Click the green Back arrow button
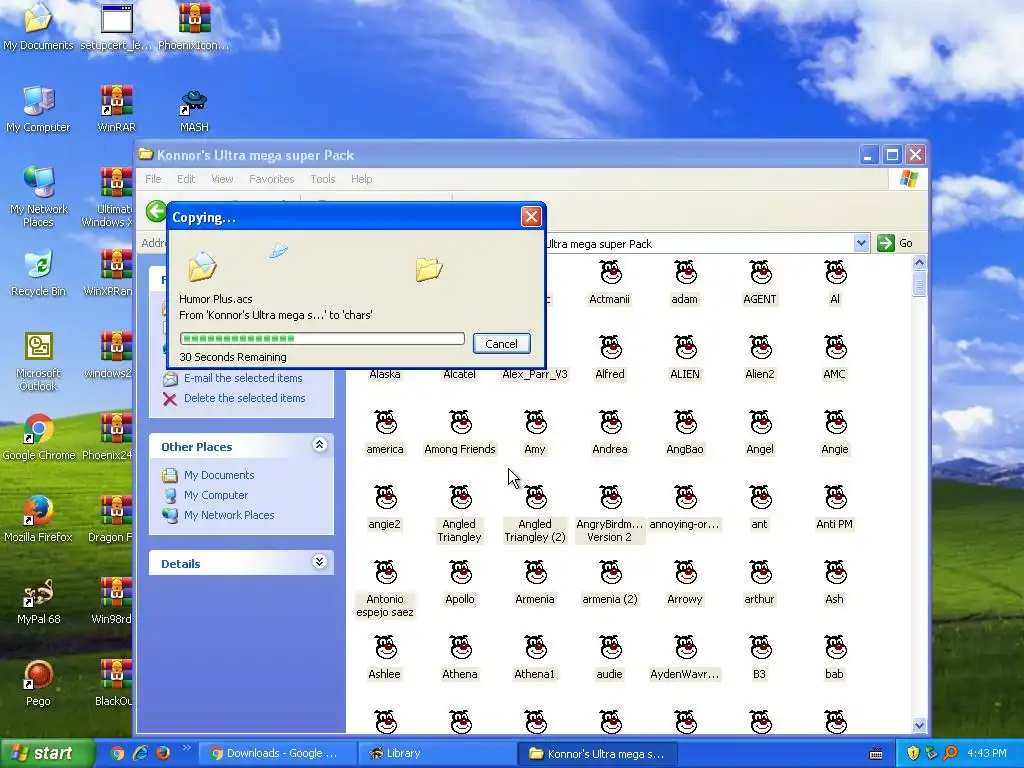Image resolution: width=1024 pixels, height=768 pixels. (x=156, y=212)
